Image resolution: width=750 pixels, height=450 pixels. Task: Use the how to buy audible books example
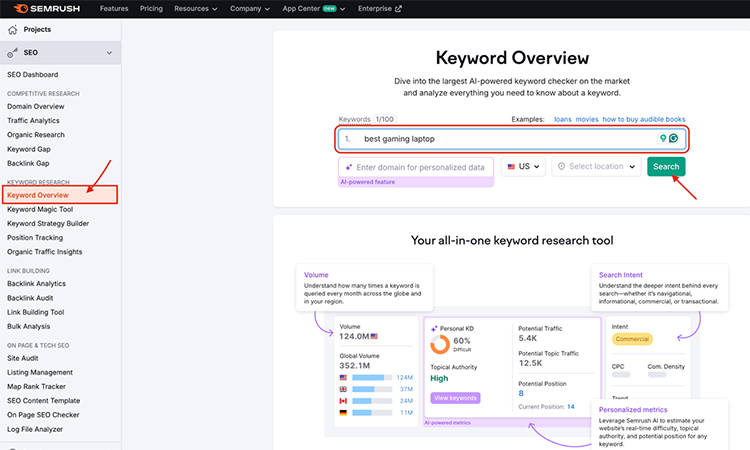point(643,119)
